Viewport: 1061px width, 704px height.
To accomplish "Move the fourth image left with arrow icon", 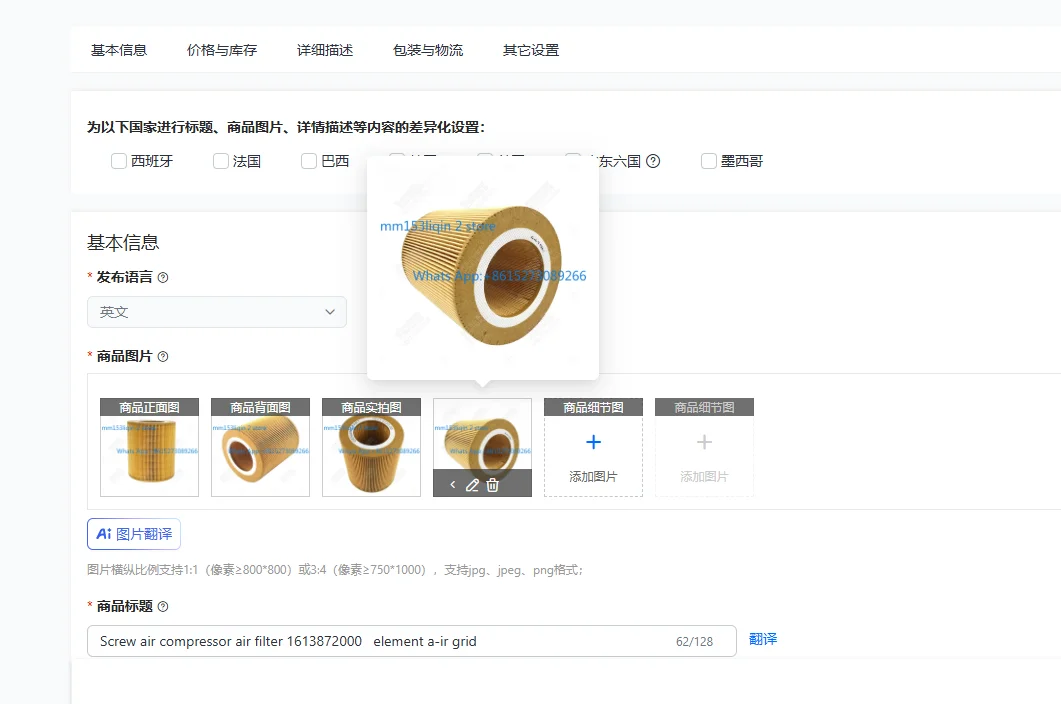I will [x=453, y=485].
